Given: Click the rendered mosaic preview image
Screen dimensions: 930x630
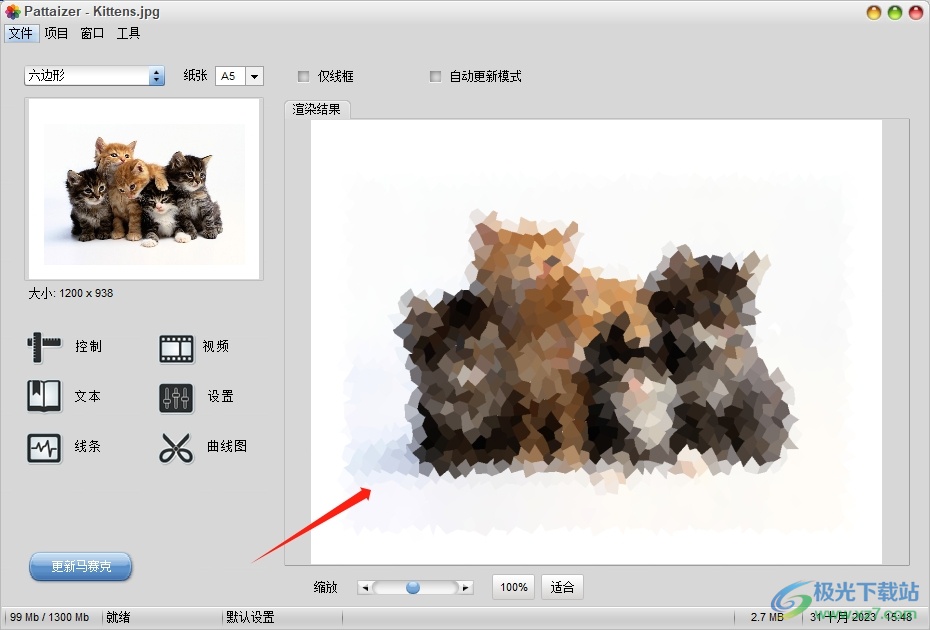Looking at the screenshot, I should coord(596,342).
